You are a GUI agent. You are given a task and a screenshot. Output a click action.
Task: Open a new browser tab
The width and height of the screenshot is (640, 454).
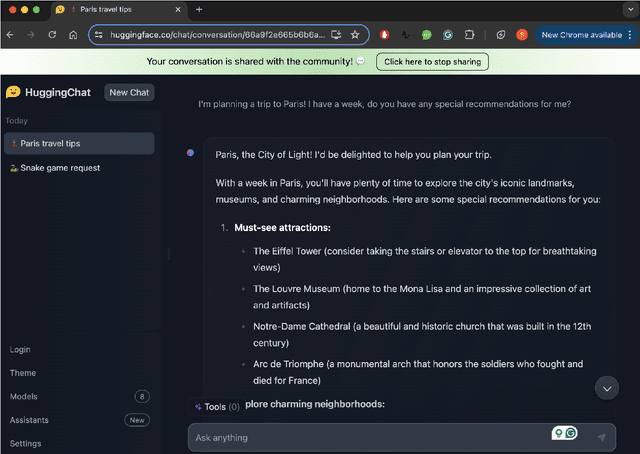(x=199, y=9)
